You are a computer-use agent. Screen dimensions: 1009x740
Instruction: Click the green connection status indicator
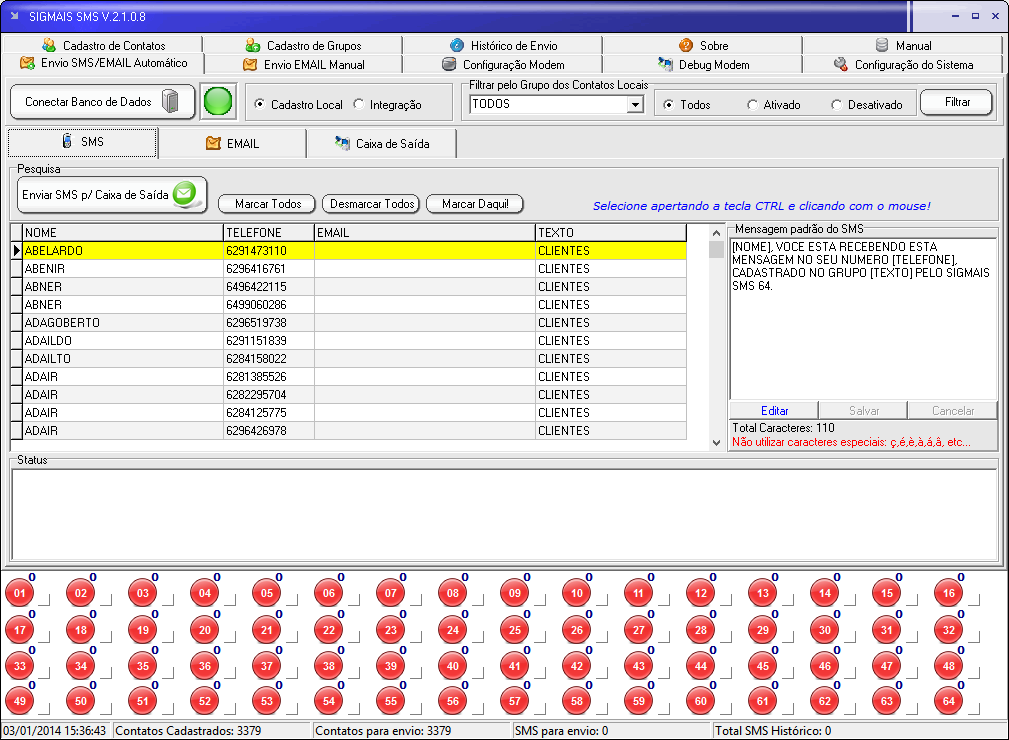point(218,102)
